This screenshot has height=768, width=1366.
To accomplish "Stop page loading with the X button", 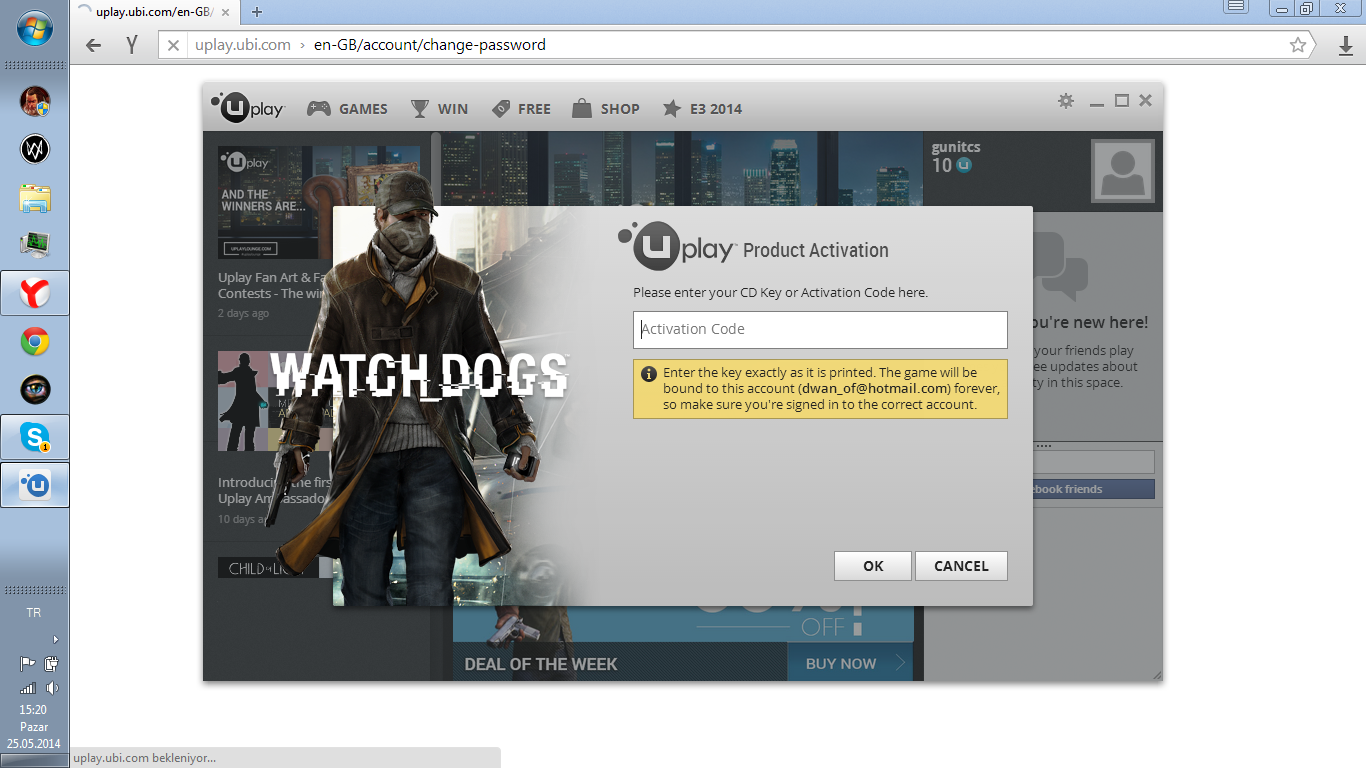I will 173,45.
